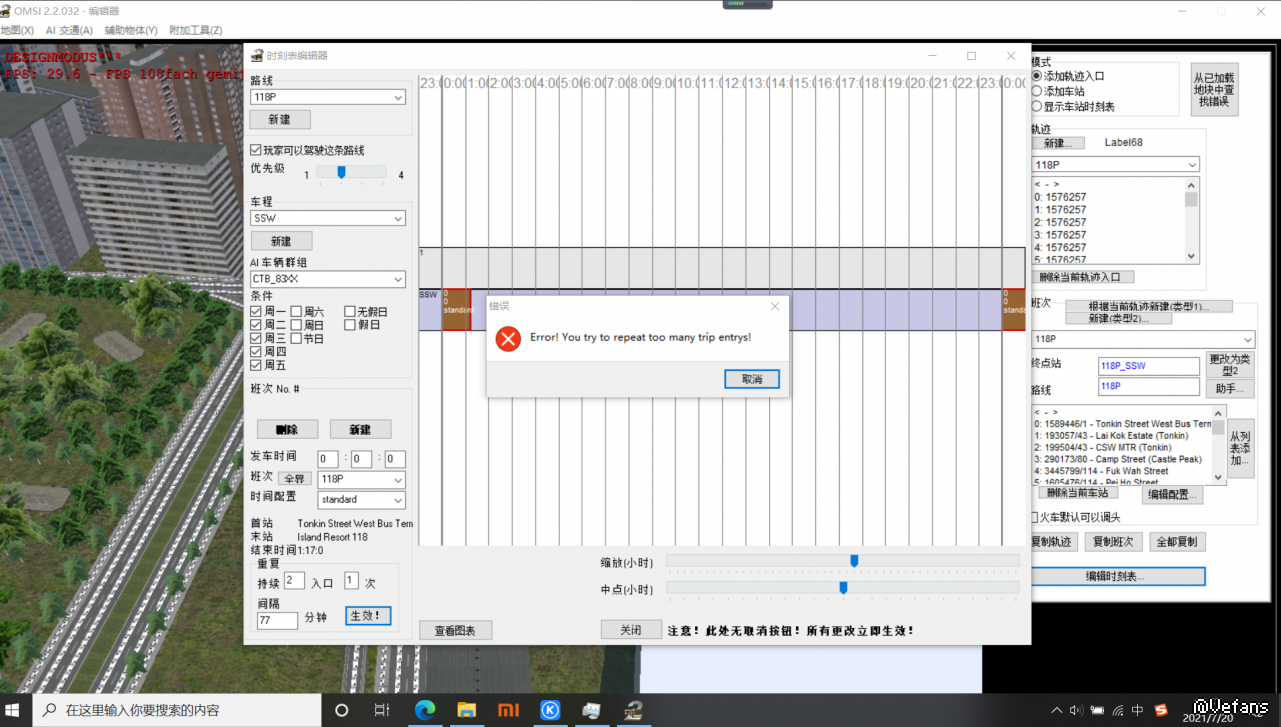Open the Mi app on the taskbar
Screen dimensions: 1281x727
click(509, 710)
